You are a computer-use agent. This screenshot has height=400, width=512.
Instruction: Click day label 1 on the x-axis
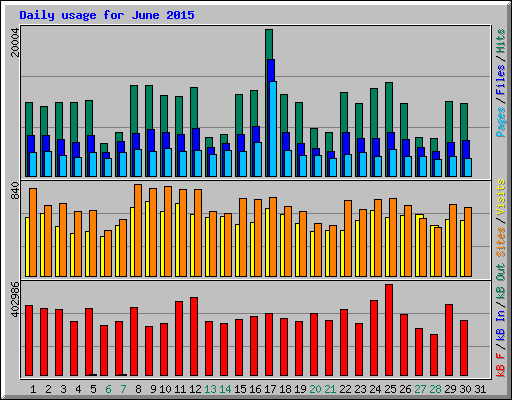(33, 389)
